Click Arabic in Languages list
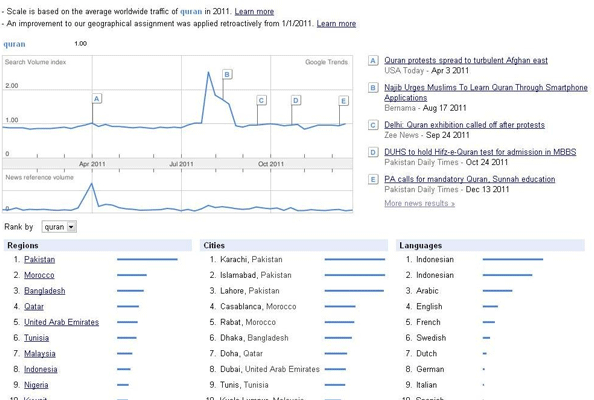This screenshot has height=400, width=594. (427, 291)
